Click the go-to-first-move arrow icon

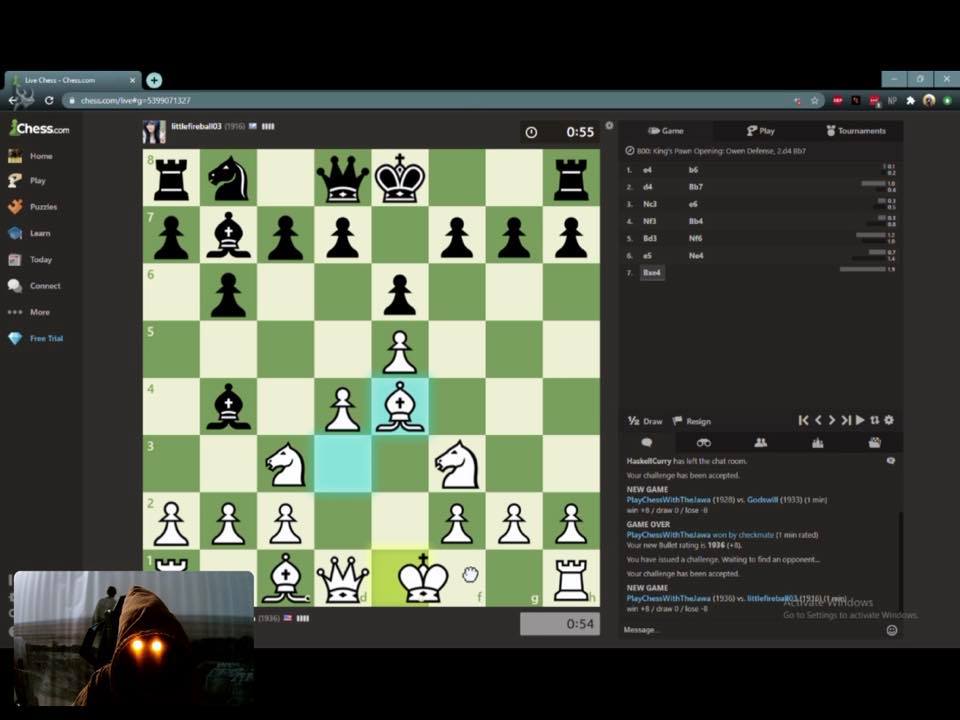tap(803, 421)
